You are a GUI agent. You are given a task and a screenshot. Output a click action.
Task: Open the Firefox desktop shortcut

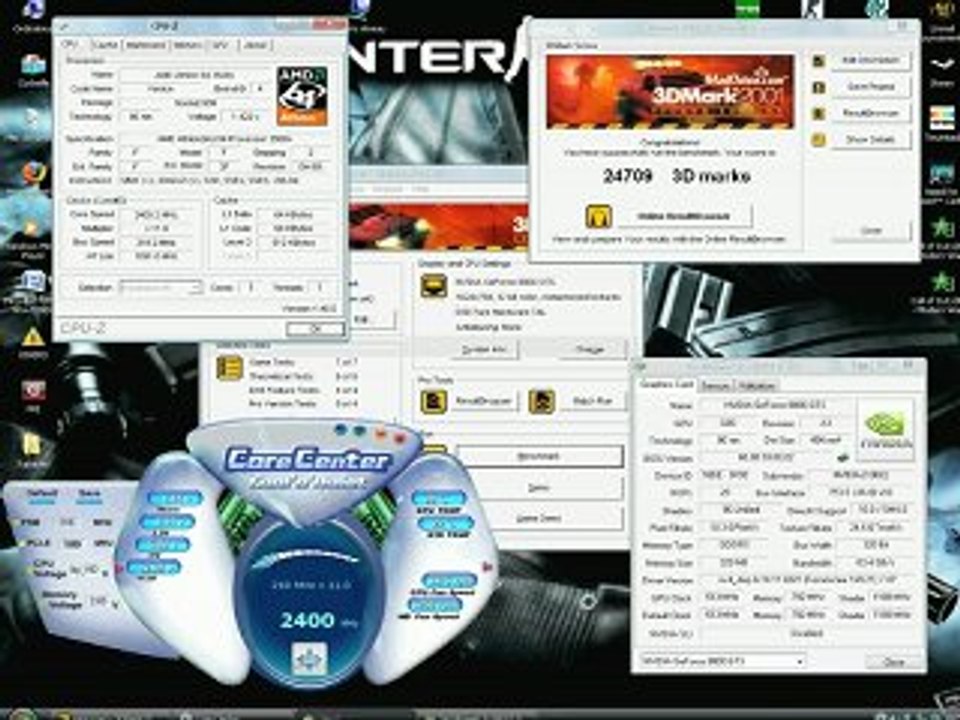(x=34, y=174)
